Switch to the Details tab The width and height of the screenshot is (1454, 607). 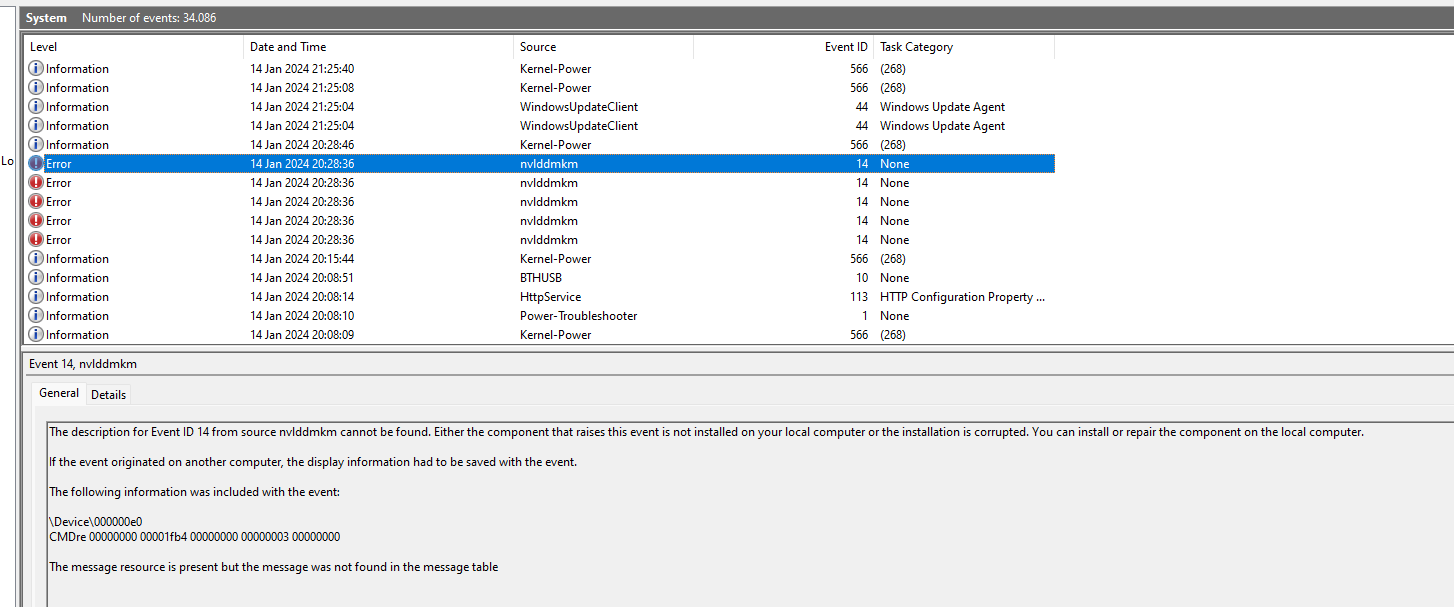[108, 395]
